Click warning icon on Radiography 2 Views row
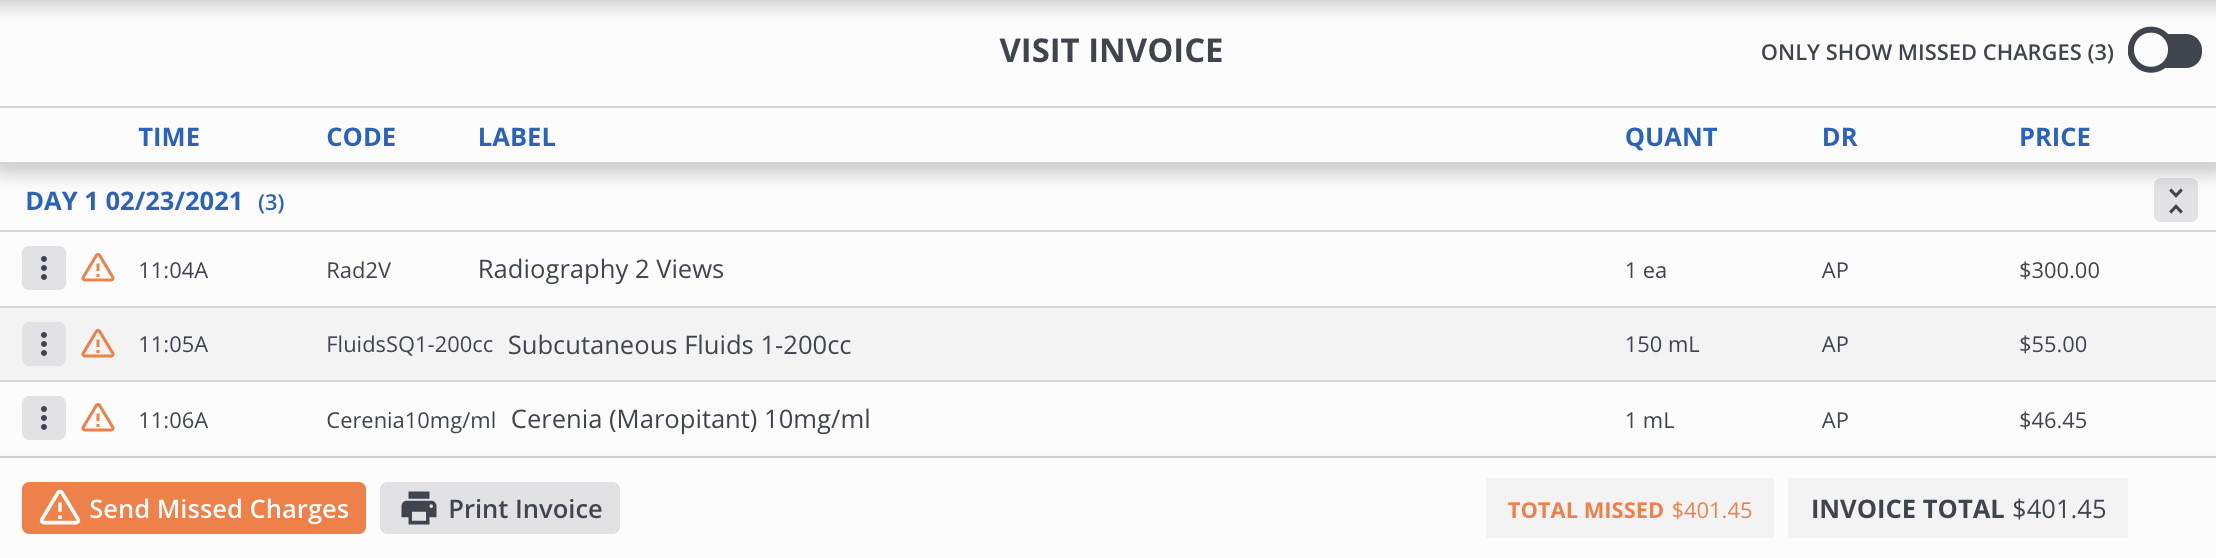This screenshot has width=2216, height=558. click(x=98, y=268)
